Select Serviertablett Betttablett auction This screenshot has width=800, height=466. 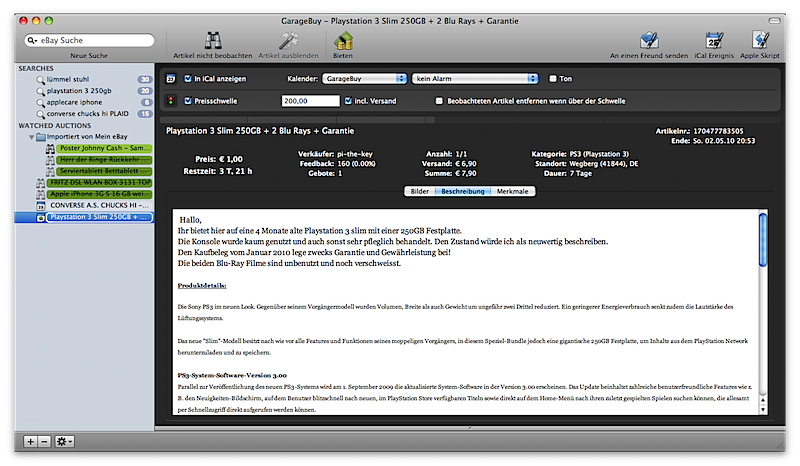pos(104,171)
